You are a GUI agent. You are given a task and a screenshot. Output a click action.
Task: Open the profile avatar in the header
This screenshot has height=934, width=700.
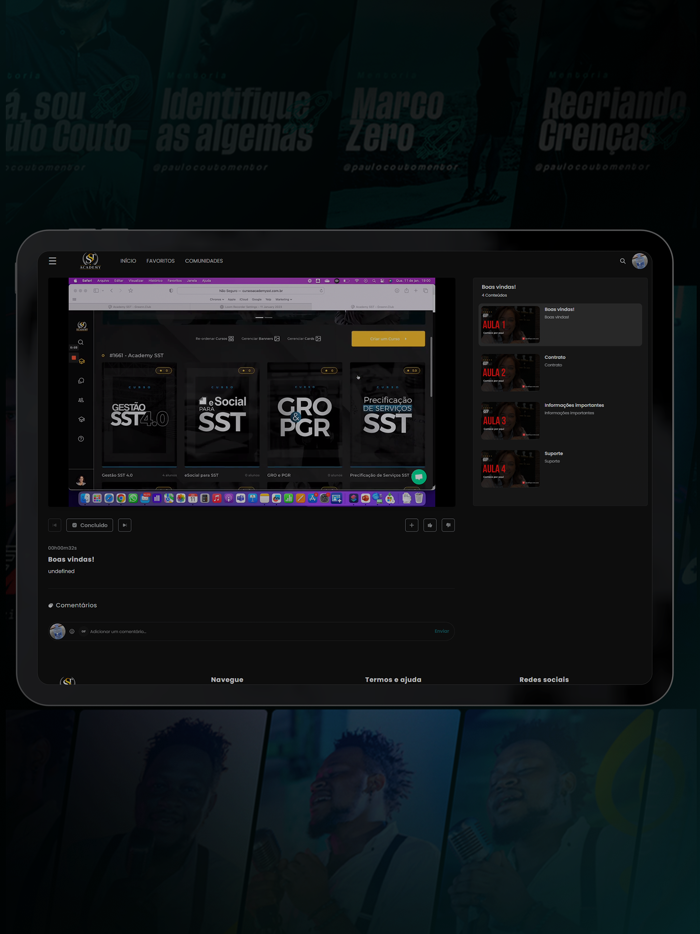point(640,261)
